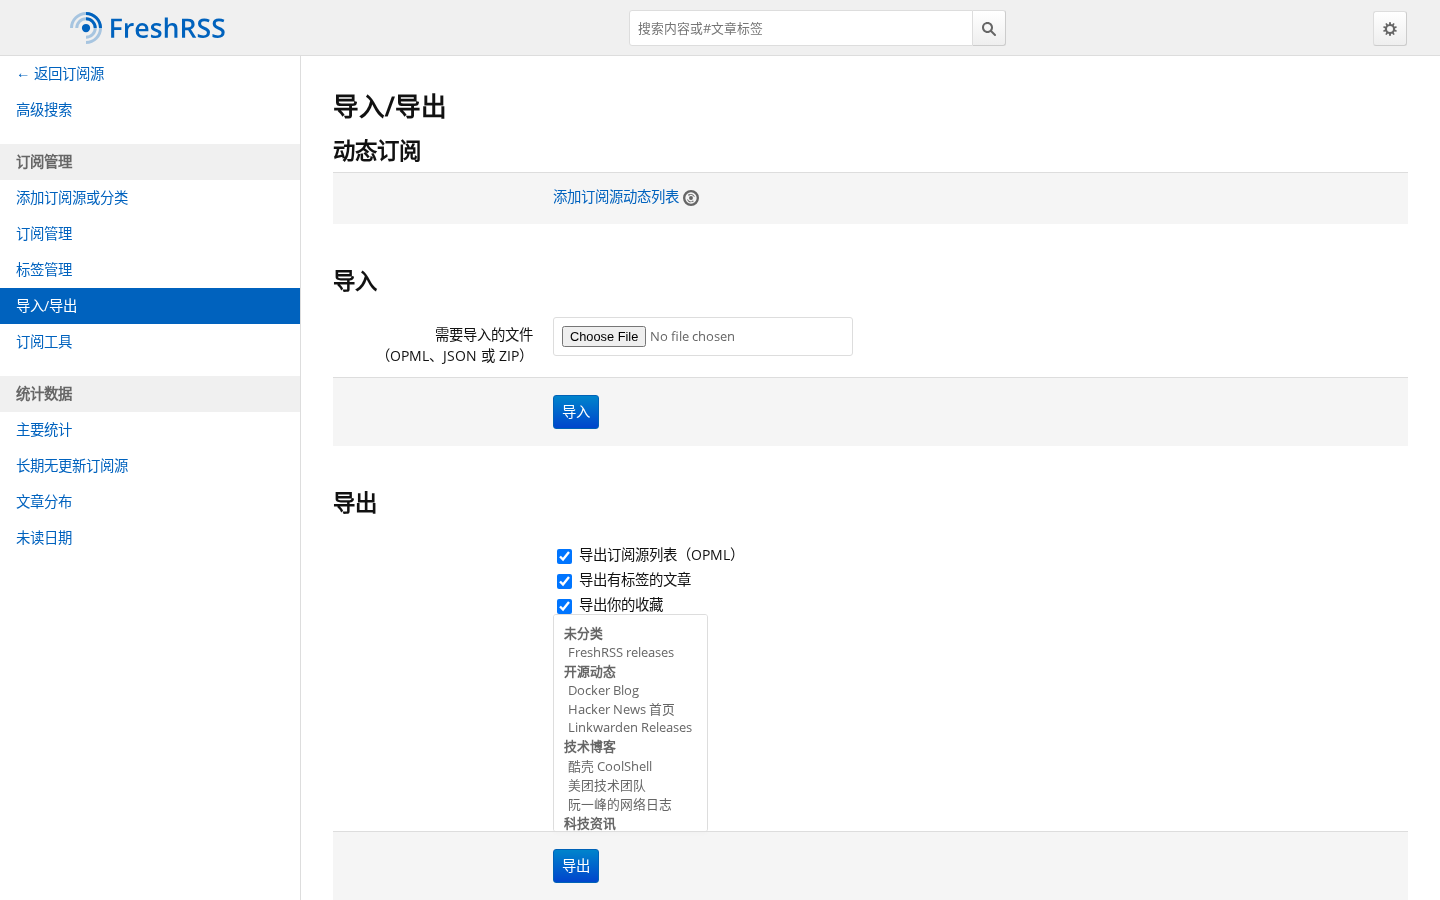Screen dimensions: 1440x900
Task: Click the 开源动态 group label
Action: pos(590,672)
